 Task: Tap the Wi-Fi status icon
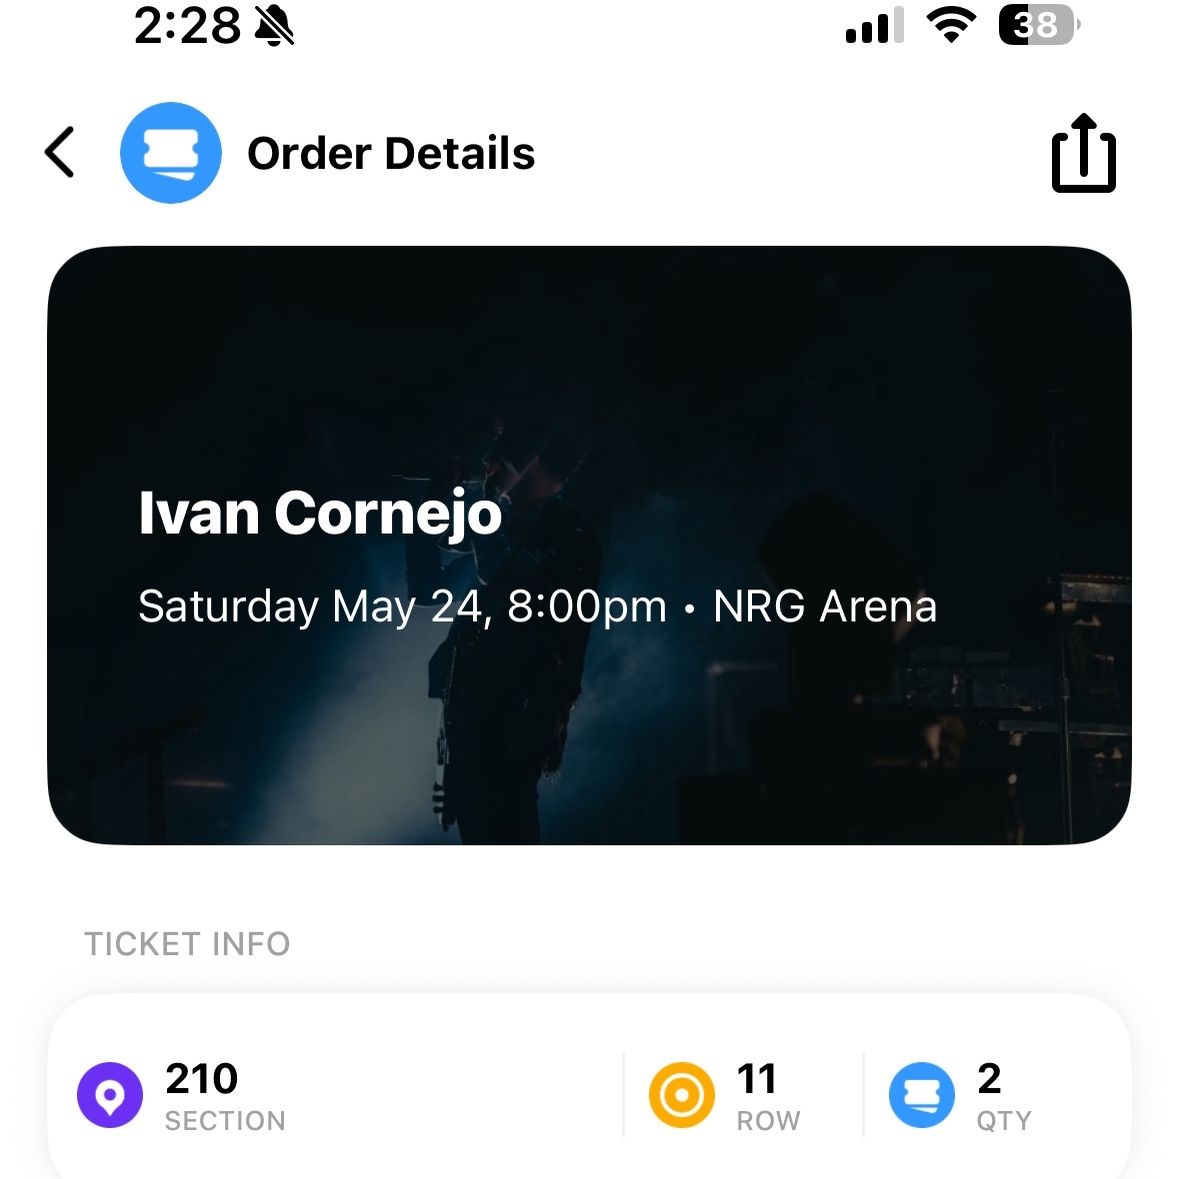951,26
